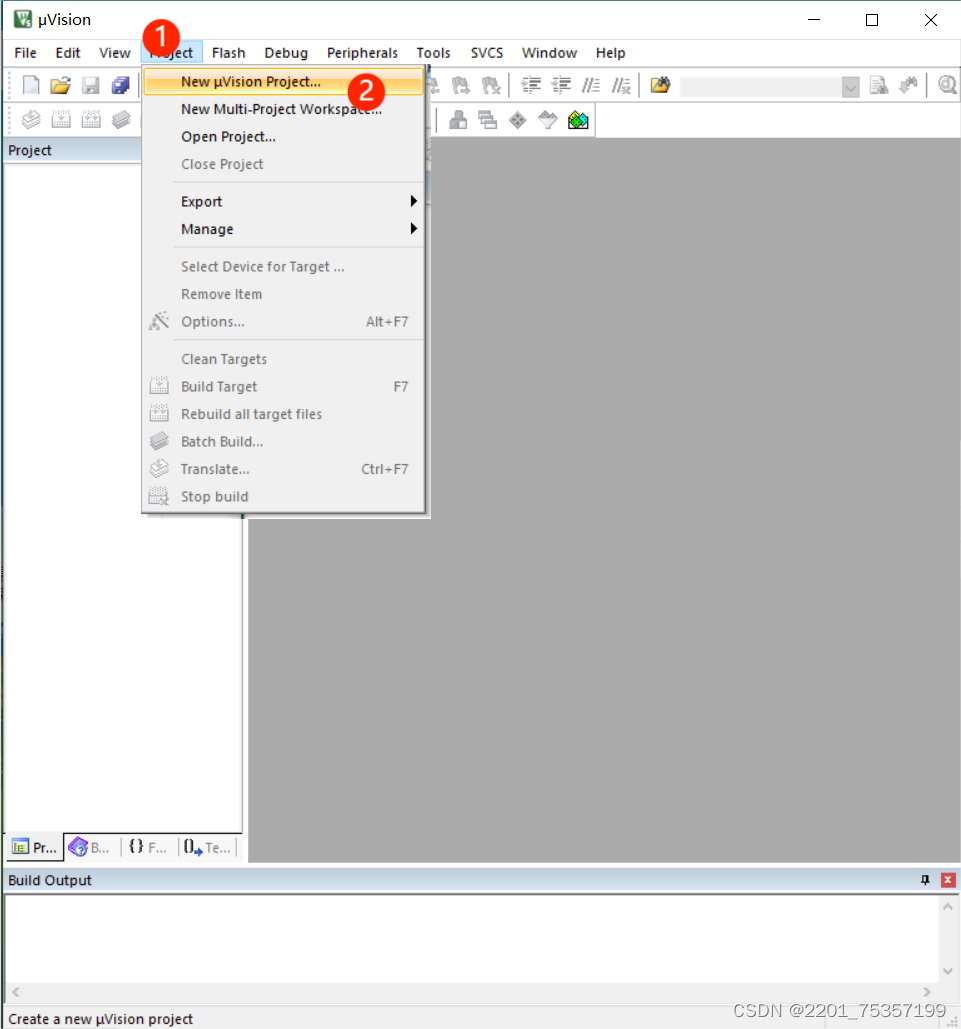
Task: Open the Debug menu
Action: (286, 52)
